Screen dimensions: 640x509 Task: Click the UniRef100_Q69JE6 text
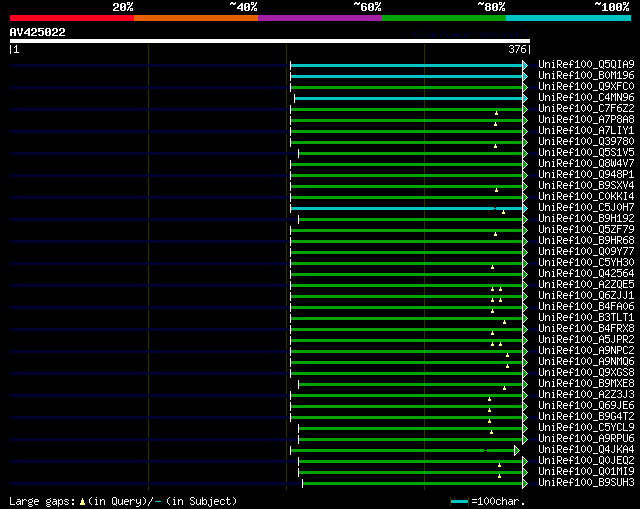(x=586, y=406)
